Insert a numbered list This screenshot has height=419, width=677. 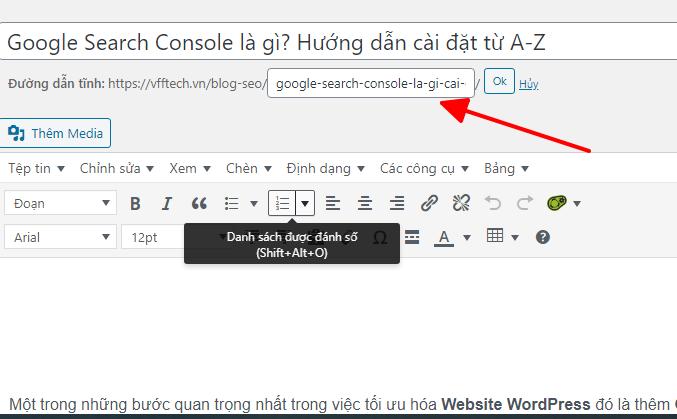282,203
